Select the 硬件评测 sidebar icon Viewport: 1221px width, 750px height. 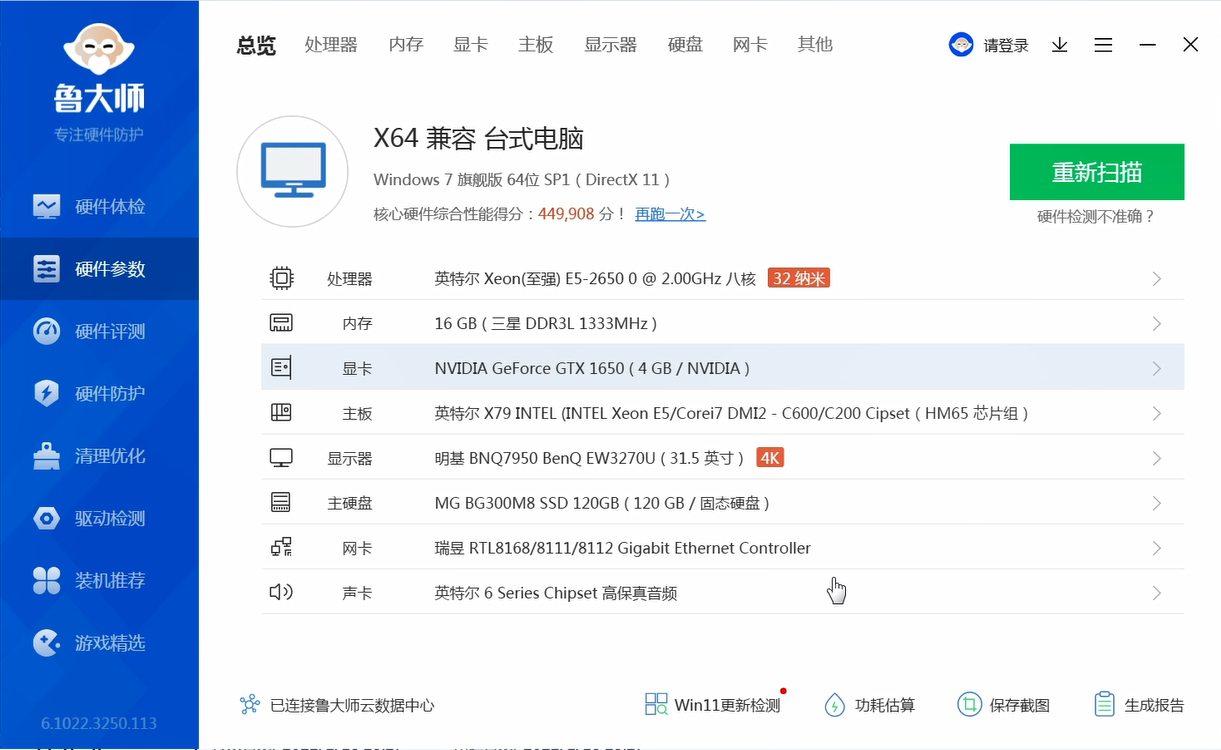tap(99, 331)
